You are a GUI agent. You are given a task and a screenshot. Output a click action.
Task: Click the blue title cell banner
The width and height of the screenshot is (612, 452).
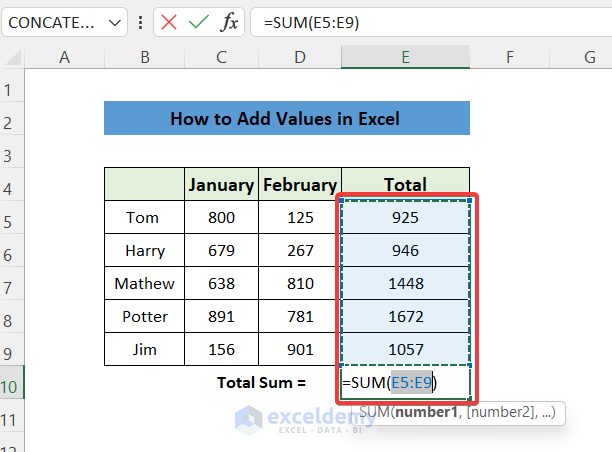pyautogui.click(x=286, y=119)
